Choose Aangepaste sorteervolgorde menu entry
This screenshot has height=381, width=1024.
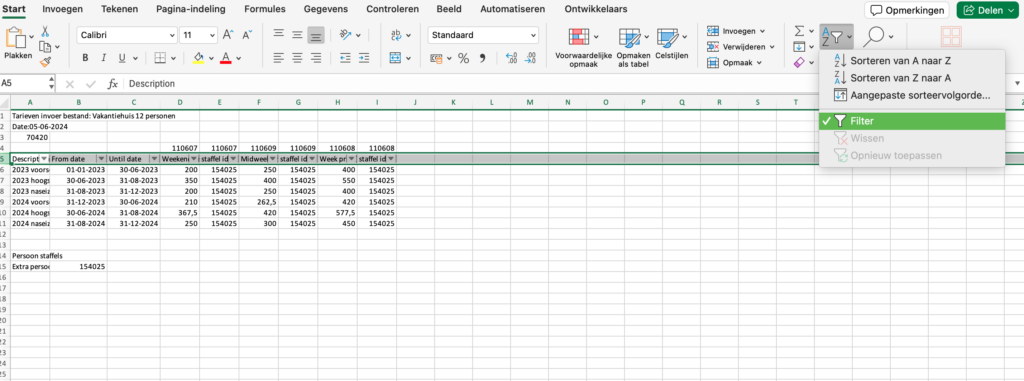tap(912, 95)
